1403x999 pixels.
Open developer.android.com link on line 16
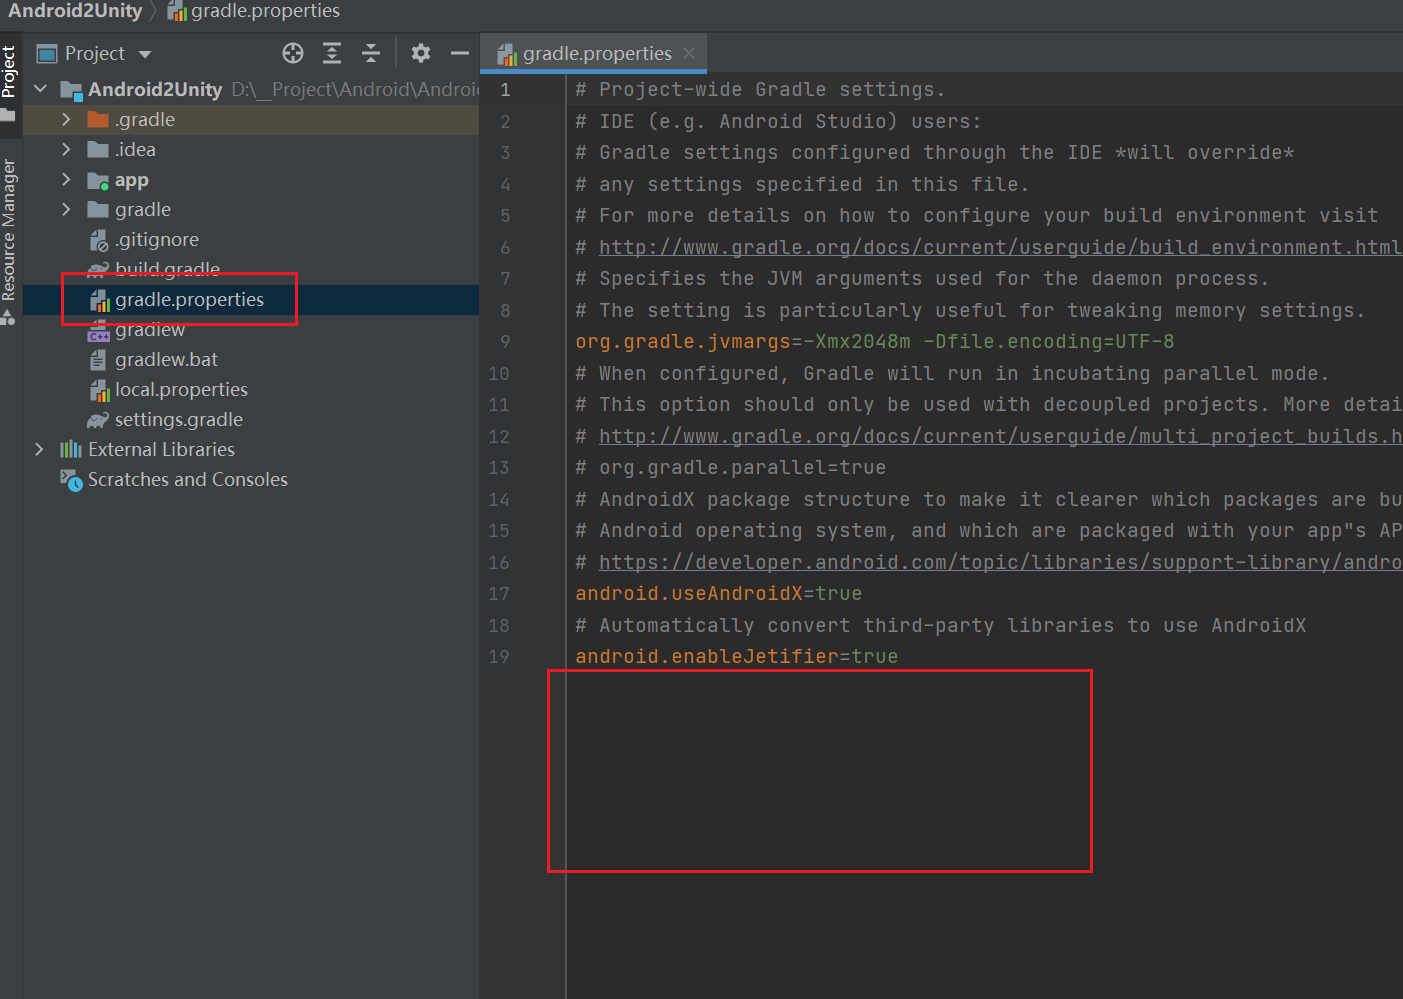coord(1000,562)
